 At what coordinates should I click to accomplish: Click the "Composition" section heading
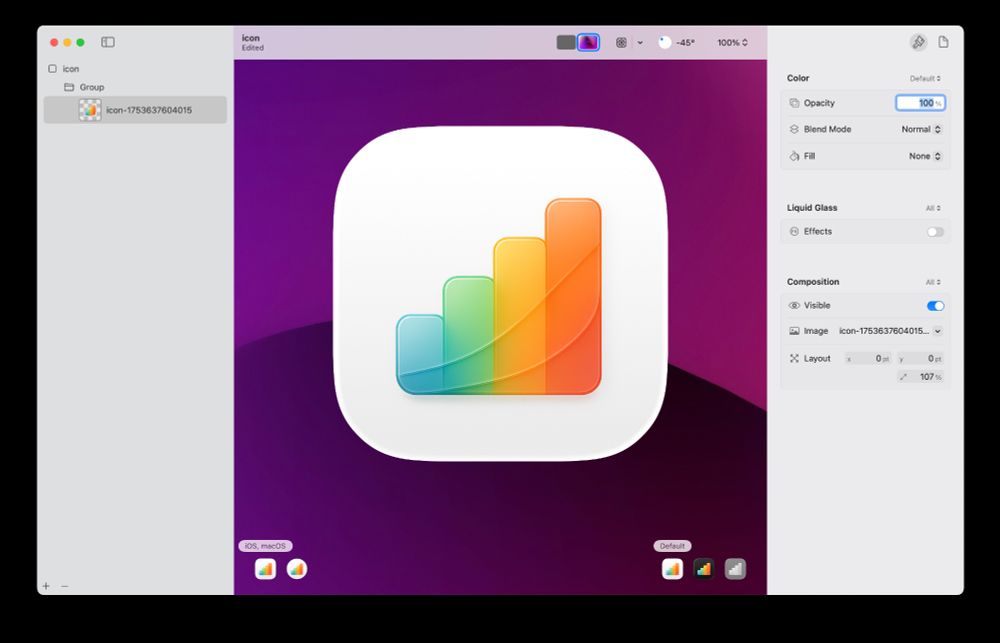[x=812, y=282]
